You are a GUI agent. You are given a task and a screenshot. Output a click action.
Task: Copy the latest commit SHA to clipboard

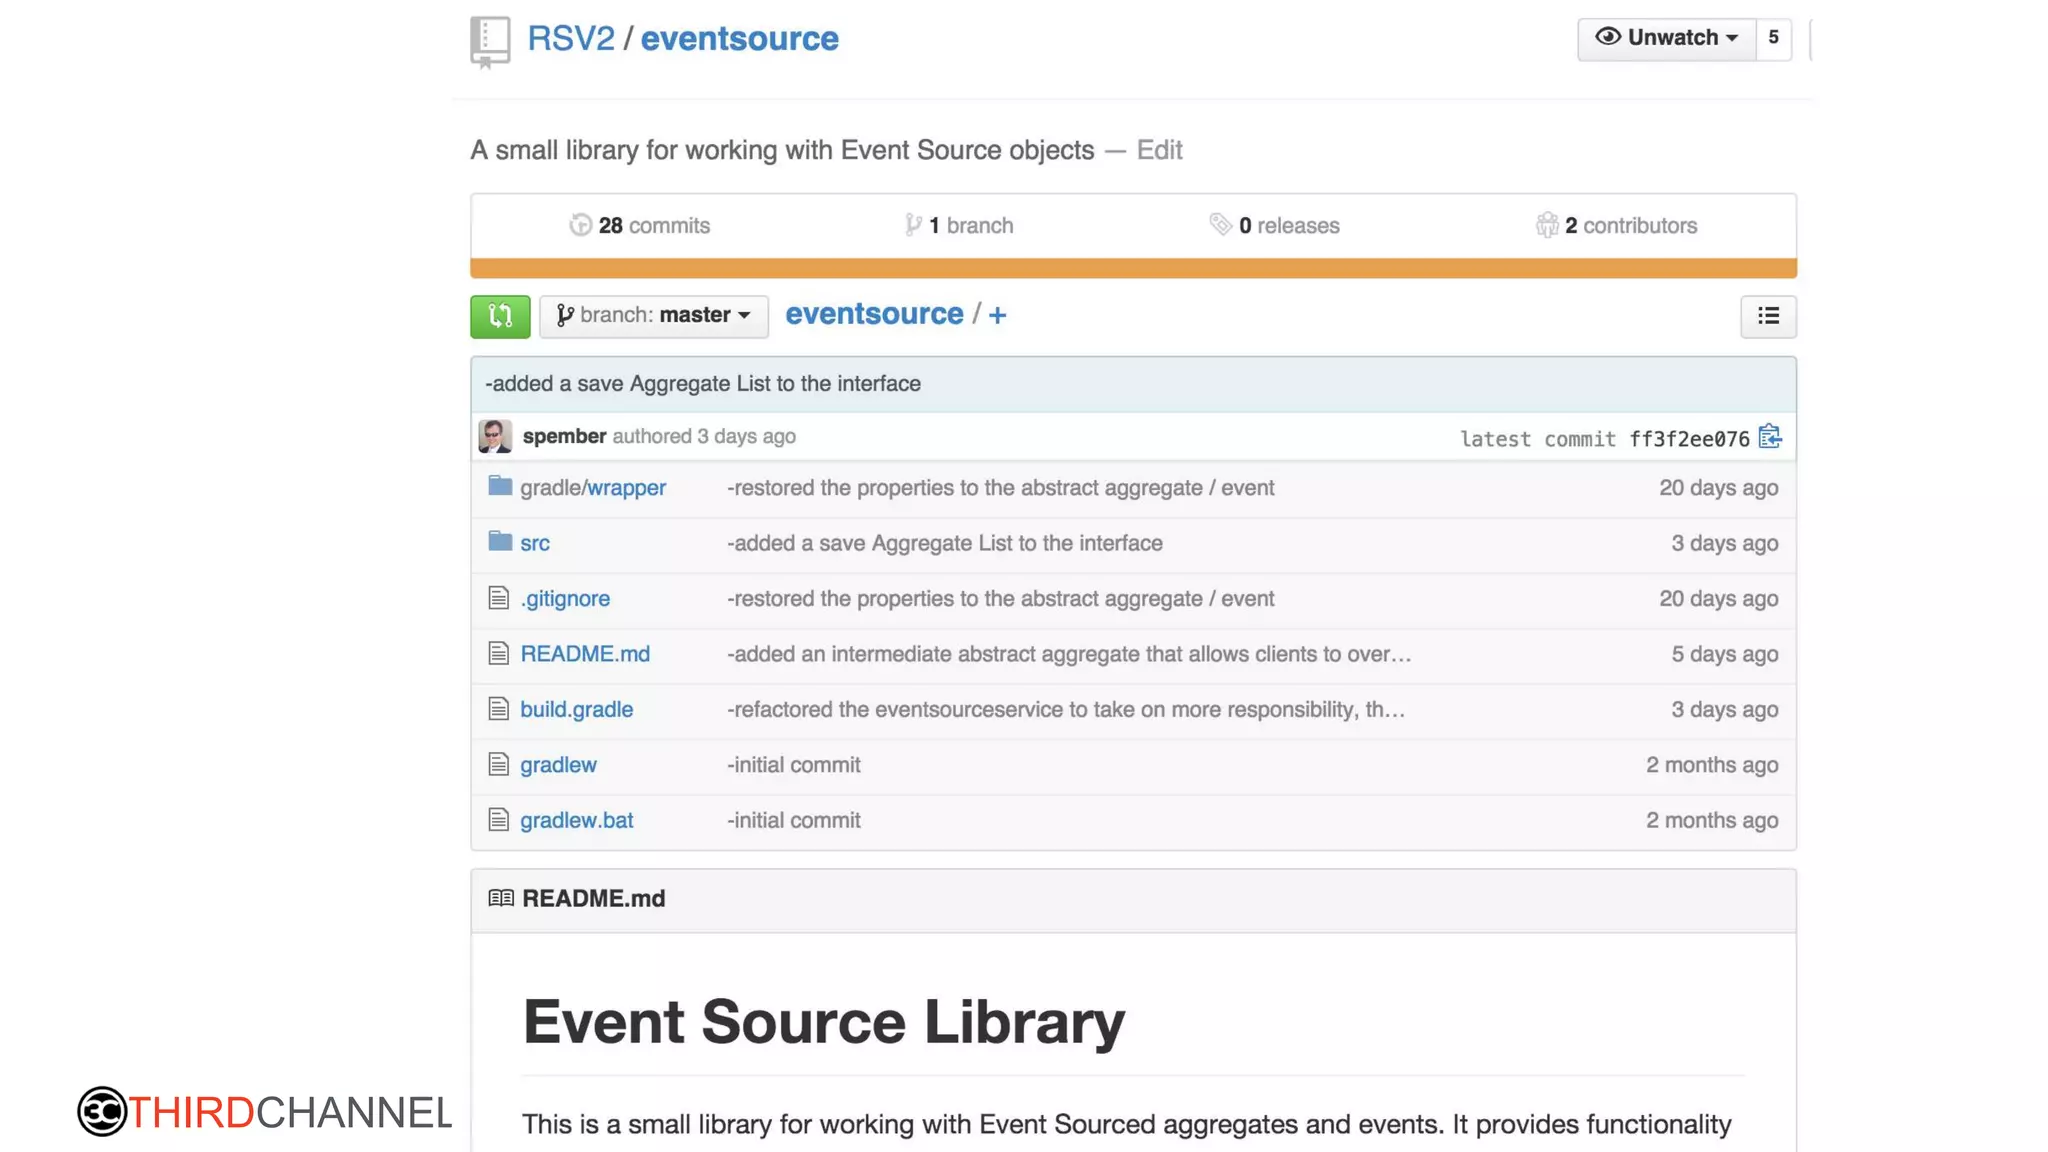[x=1769, y=437]
